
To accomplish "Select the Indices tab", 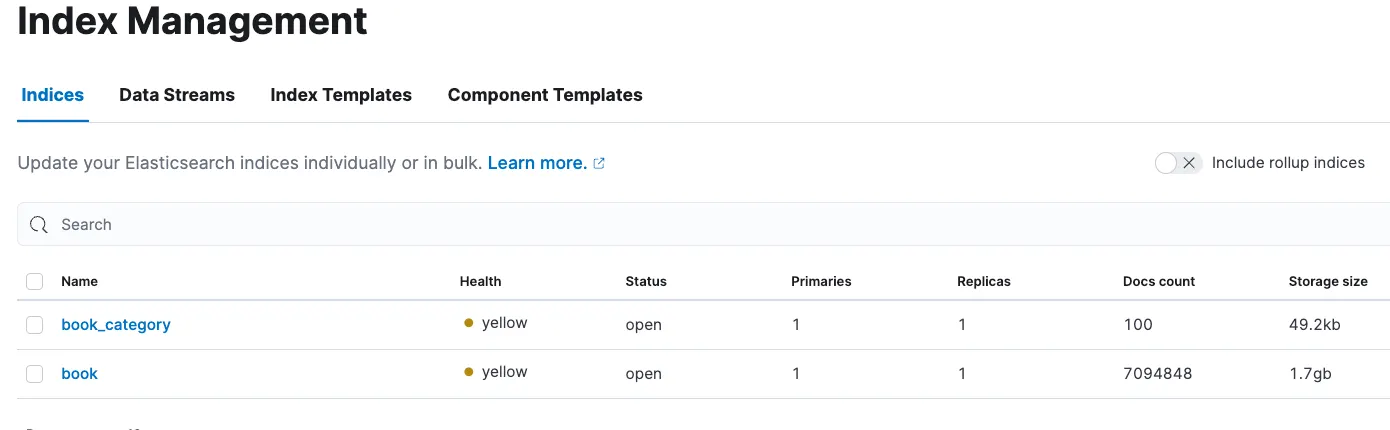I will coord(52,95).
